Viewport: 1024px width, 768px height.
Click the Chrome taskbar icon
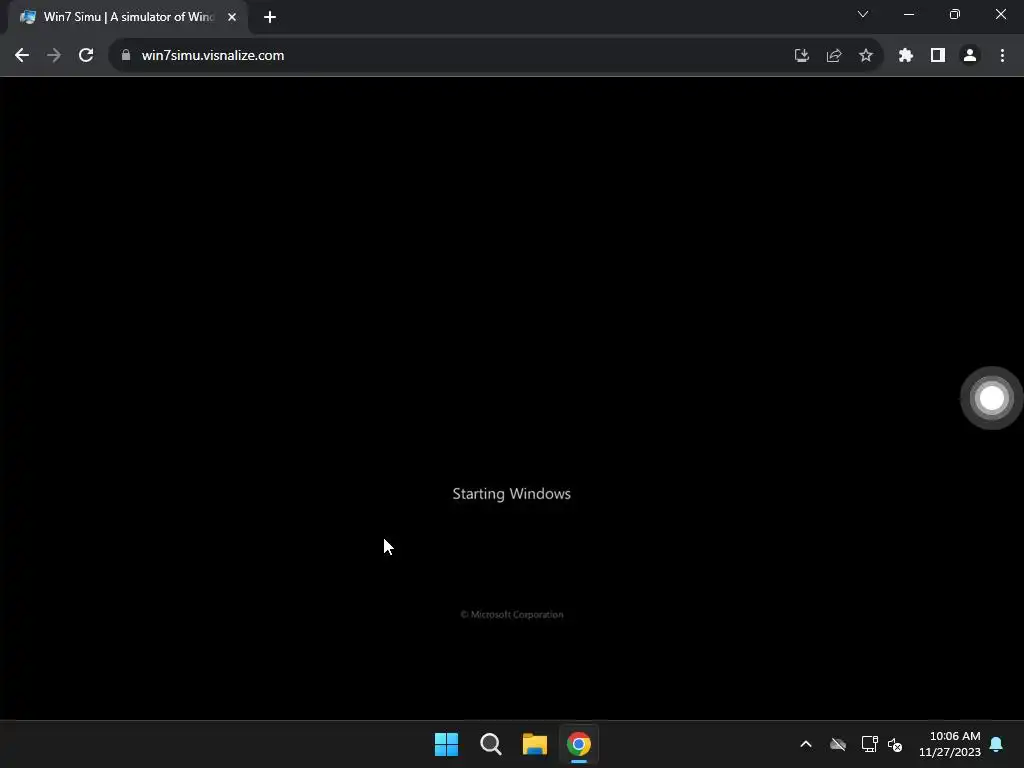coord(579,744)
